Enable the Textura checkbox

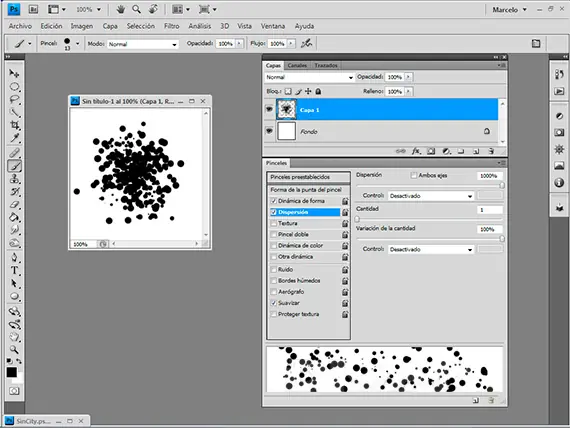point(274,223)
